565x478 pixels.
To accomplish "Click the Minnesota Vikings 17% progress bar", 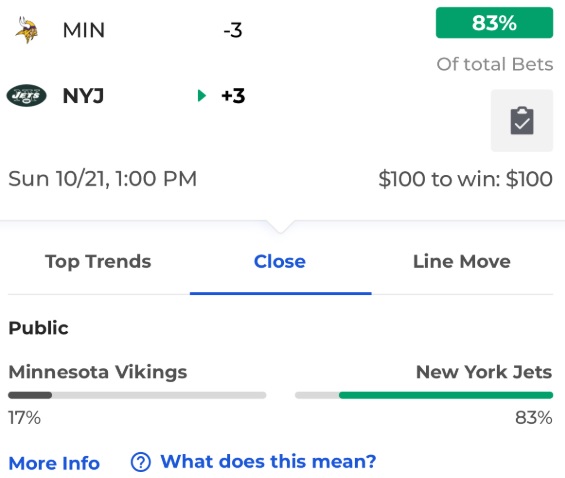I will coord(137,395).
